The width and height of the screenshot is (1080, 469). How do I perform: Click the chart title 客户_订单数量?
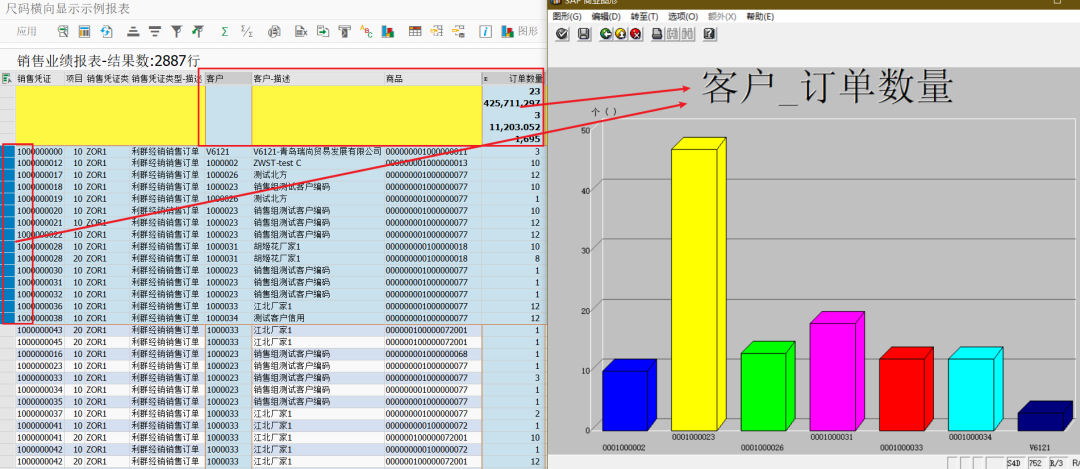(827, 88)
